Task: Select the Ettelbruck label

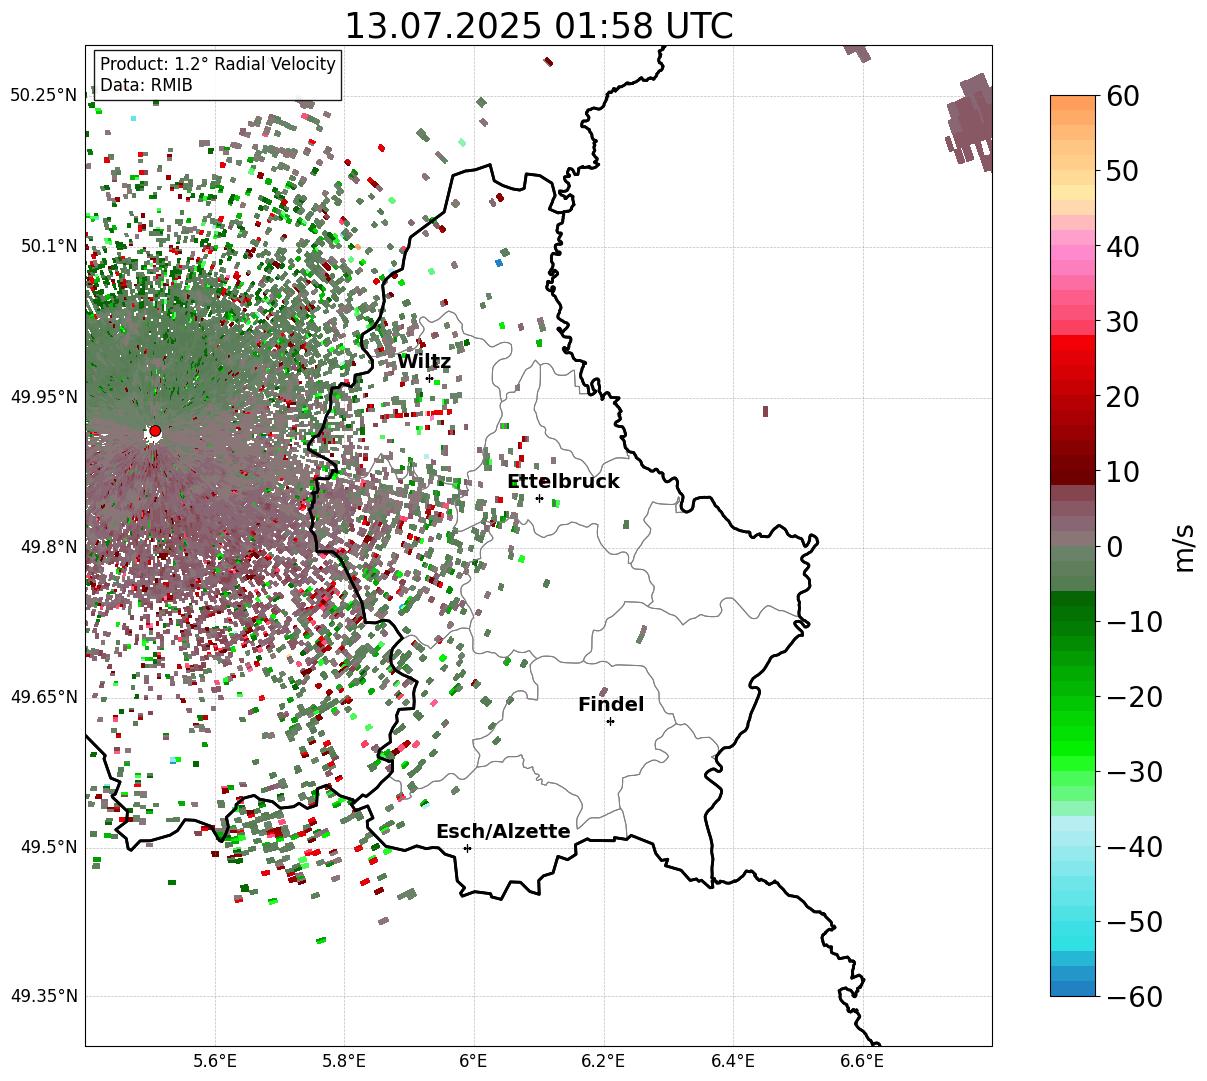Action: (563, 481)
